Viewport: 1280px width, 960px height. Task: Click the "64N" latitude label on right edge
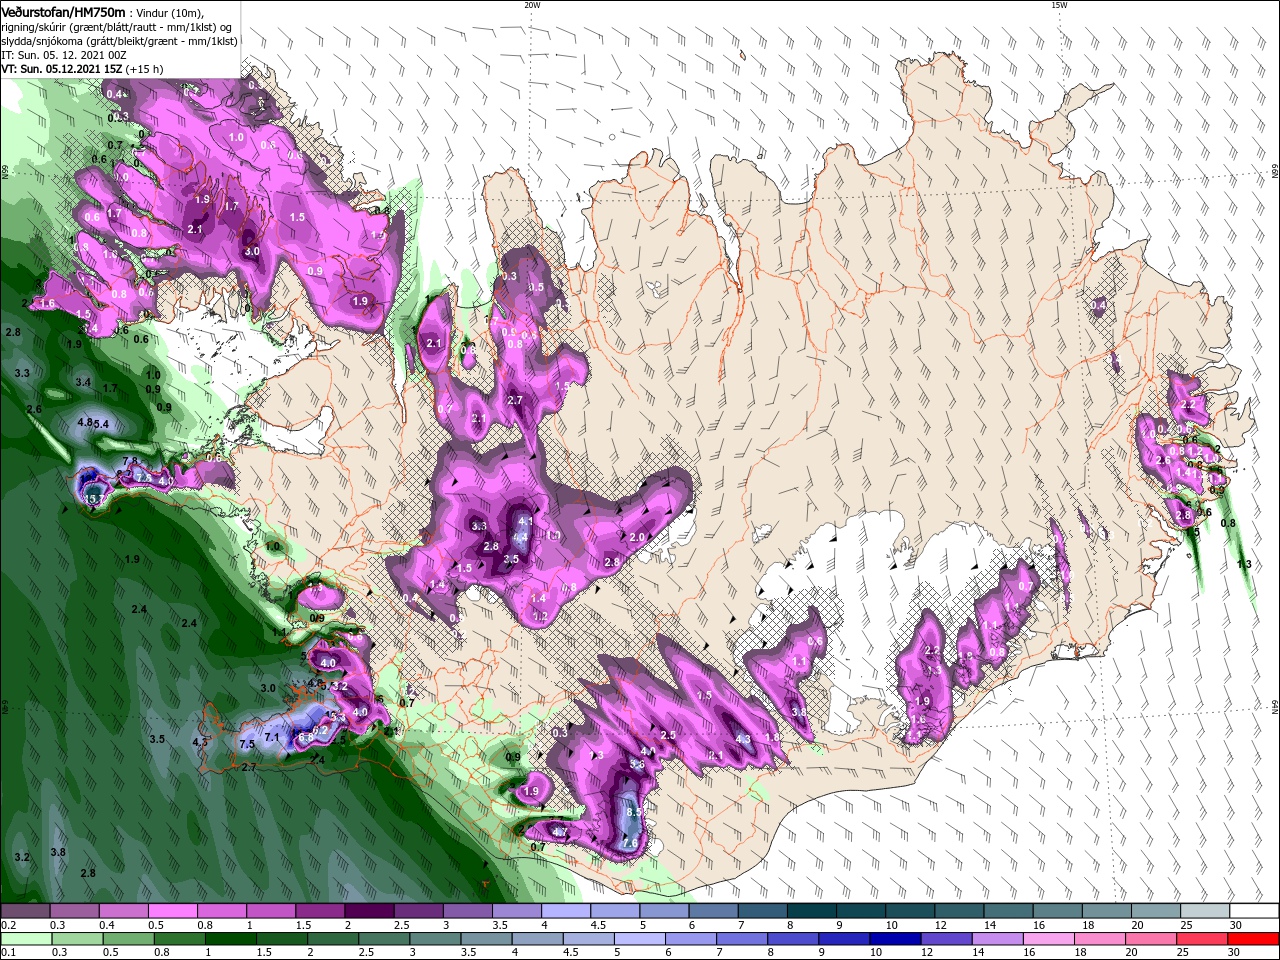coord(1275,707)
